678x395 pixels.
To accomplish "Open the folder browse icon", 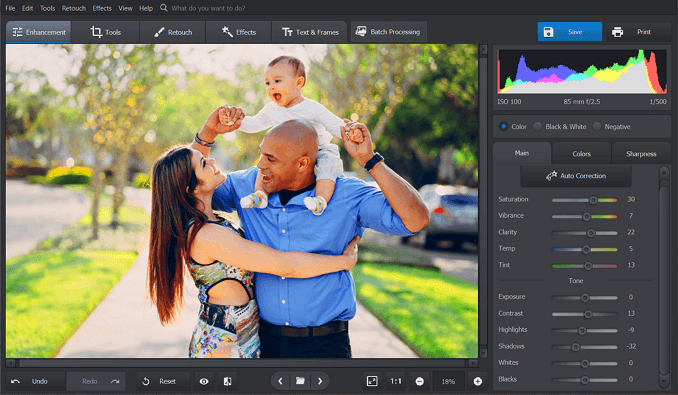I will (300, 381).
